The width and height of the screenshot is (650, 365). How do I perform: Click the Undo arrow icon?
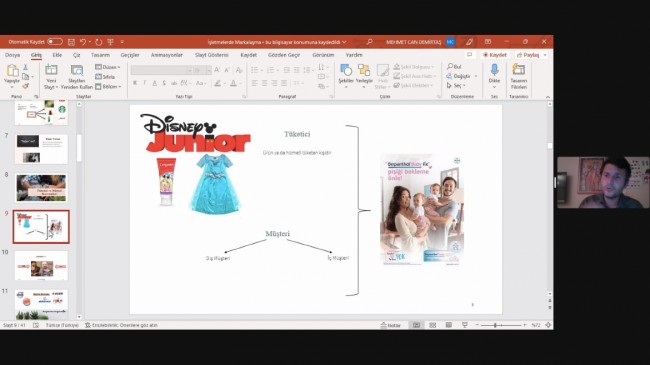(83, 42)
